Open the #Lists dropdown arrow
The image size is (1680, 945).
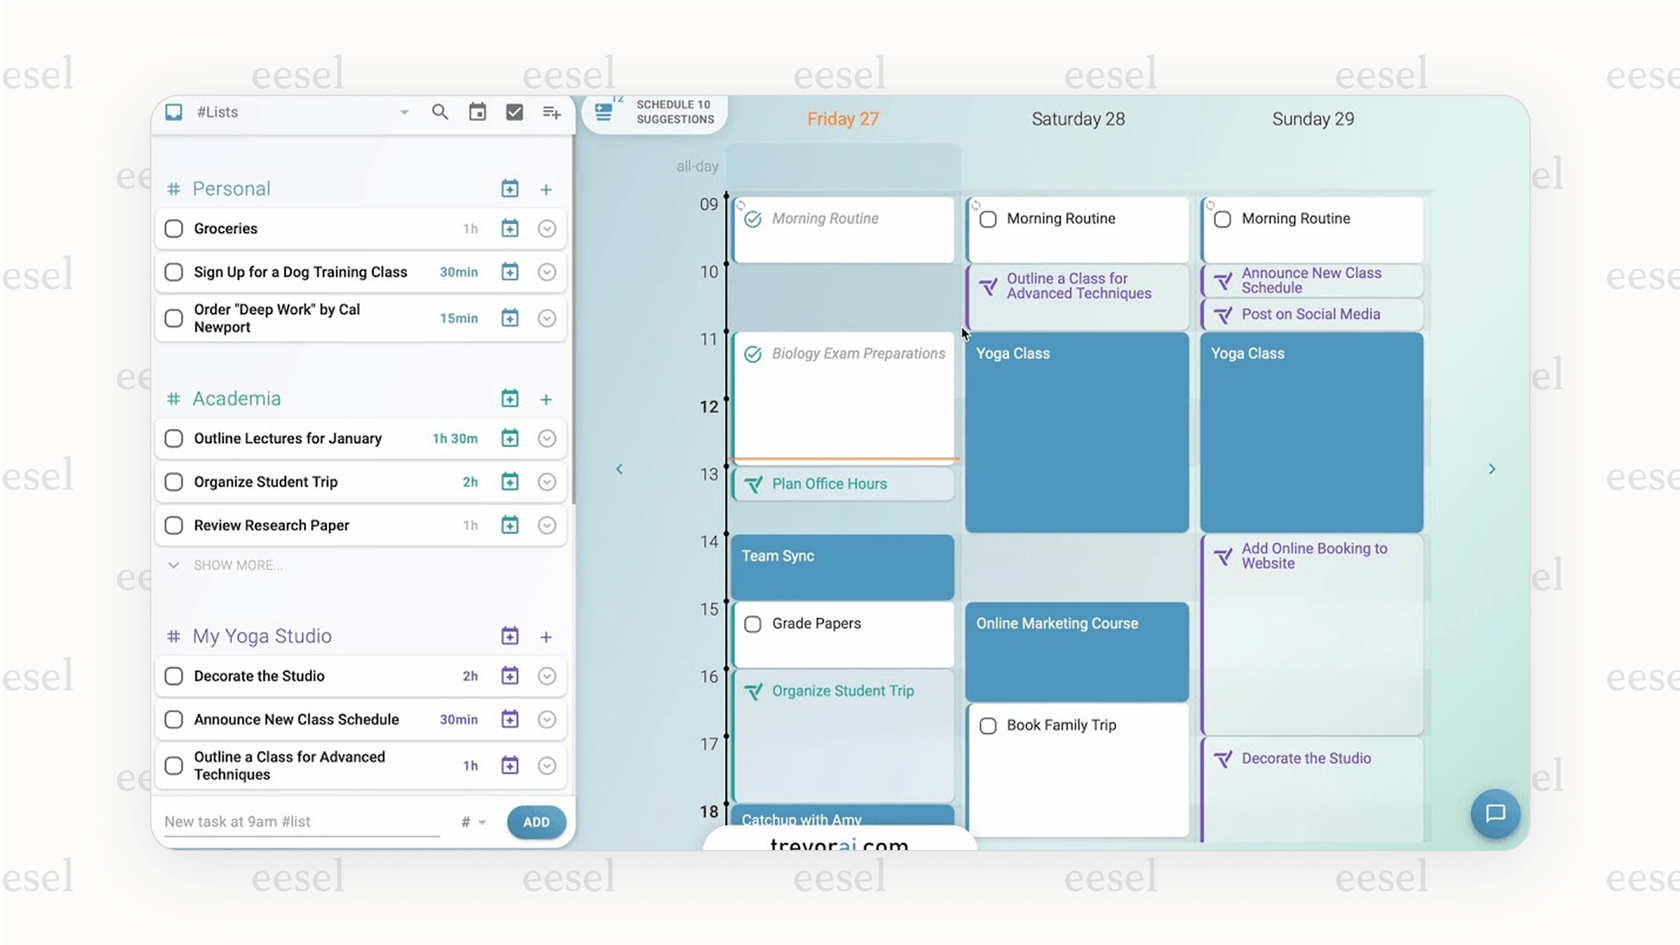click(404, 112)
